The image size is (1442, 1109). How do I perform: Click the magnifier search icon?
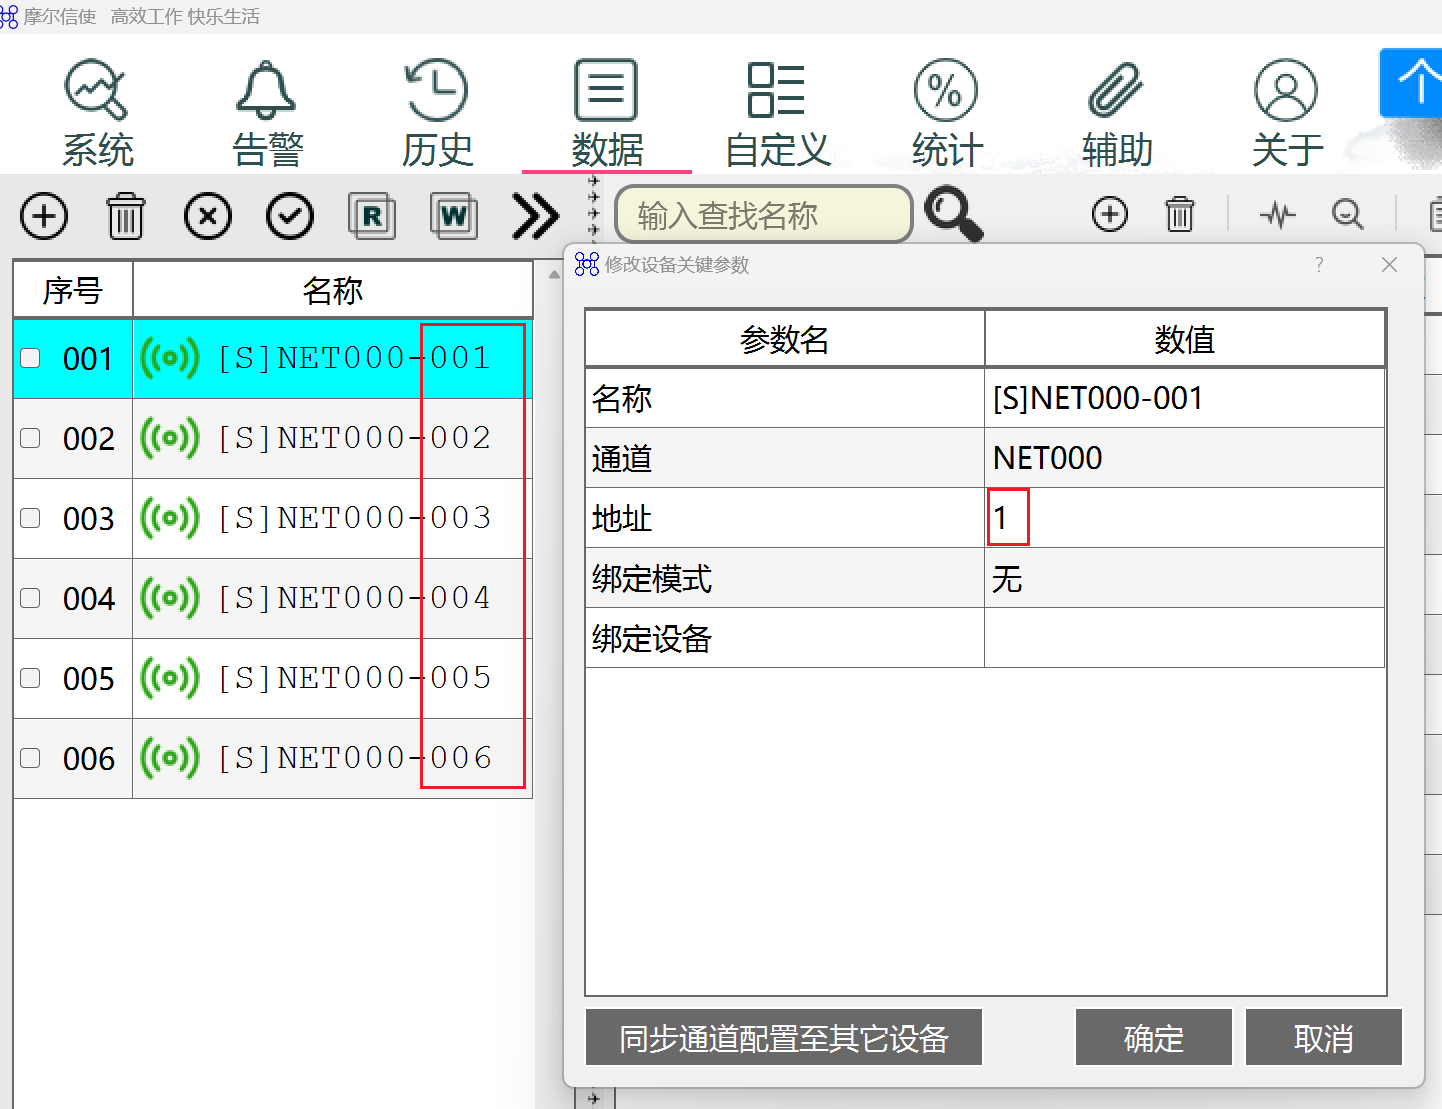coord(953,214)
